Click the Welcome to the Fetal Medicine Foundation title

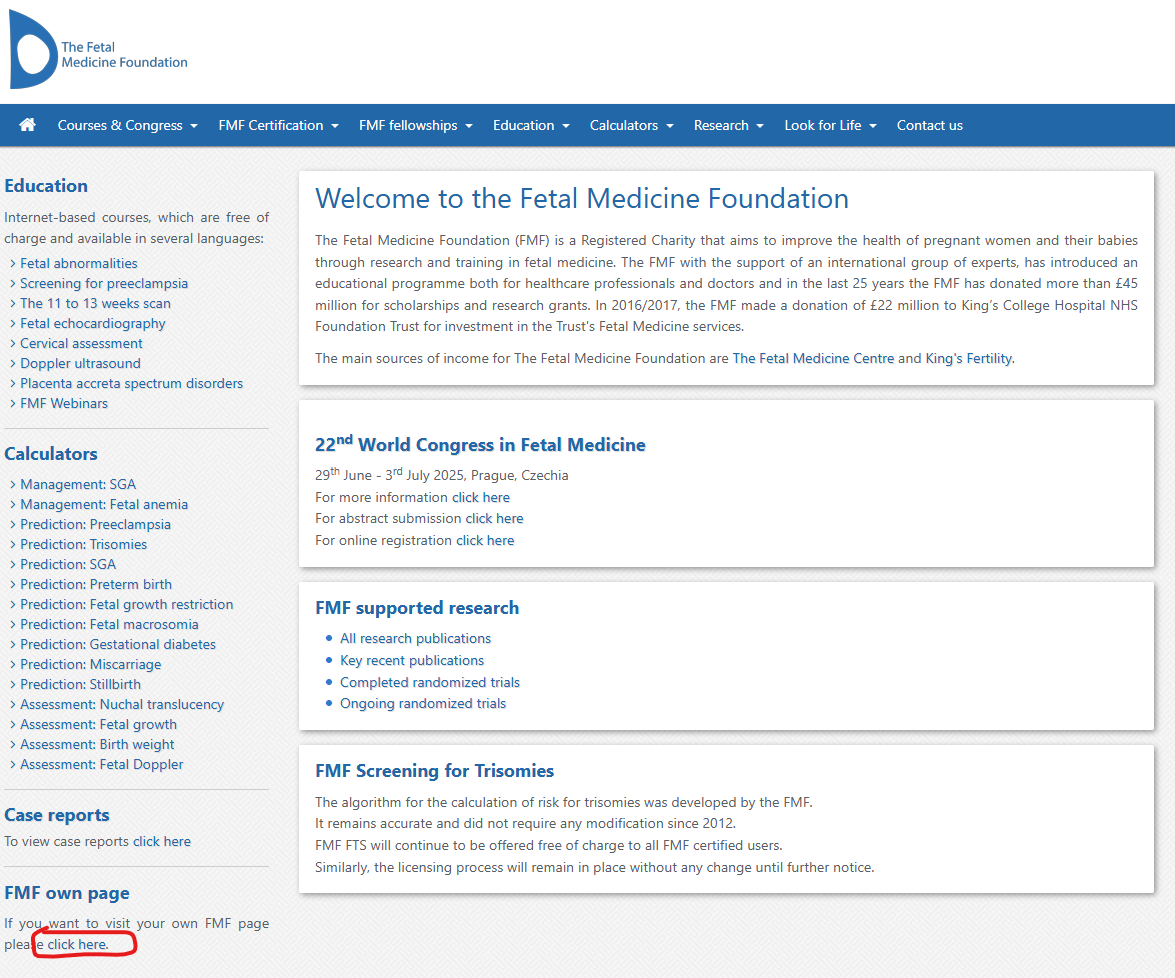pyautogui.click(x=582, y=199)
